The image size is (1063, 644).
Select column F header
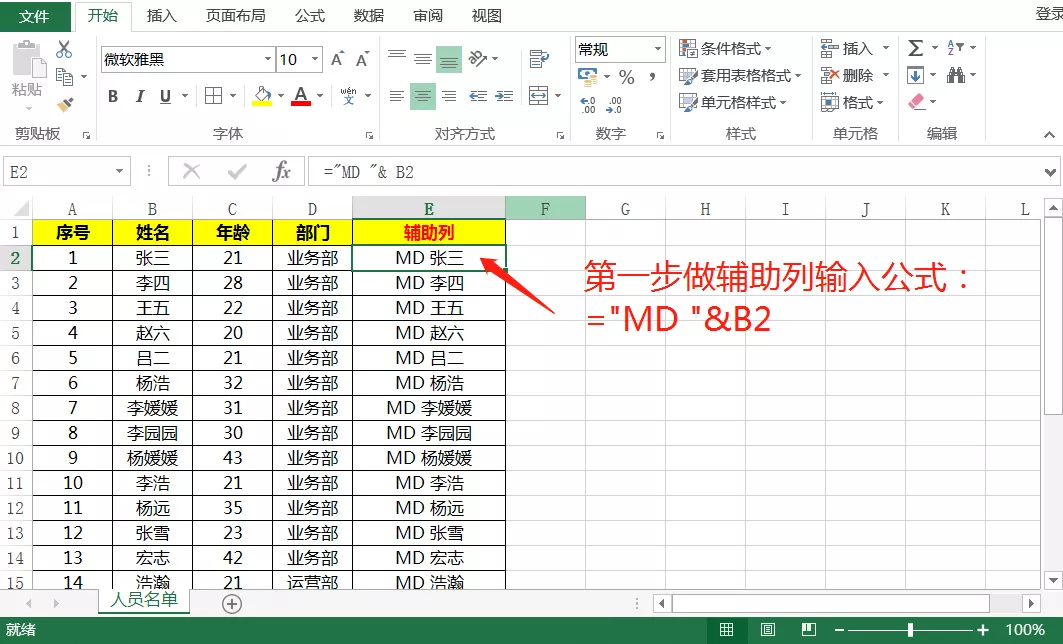pyautogui.click(x=545, y=209)
